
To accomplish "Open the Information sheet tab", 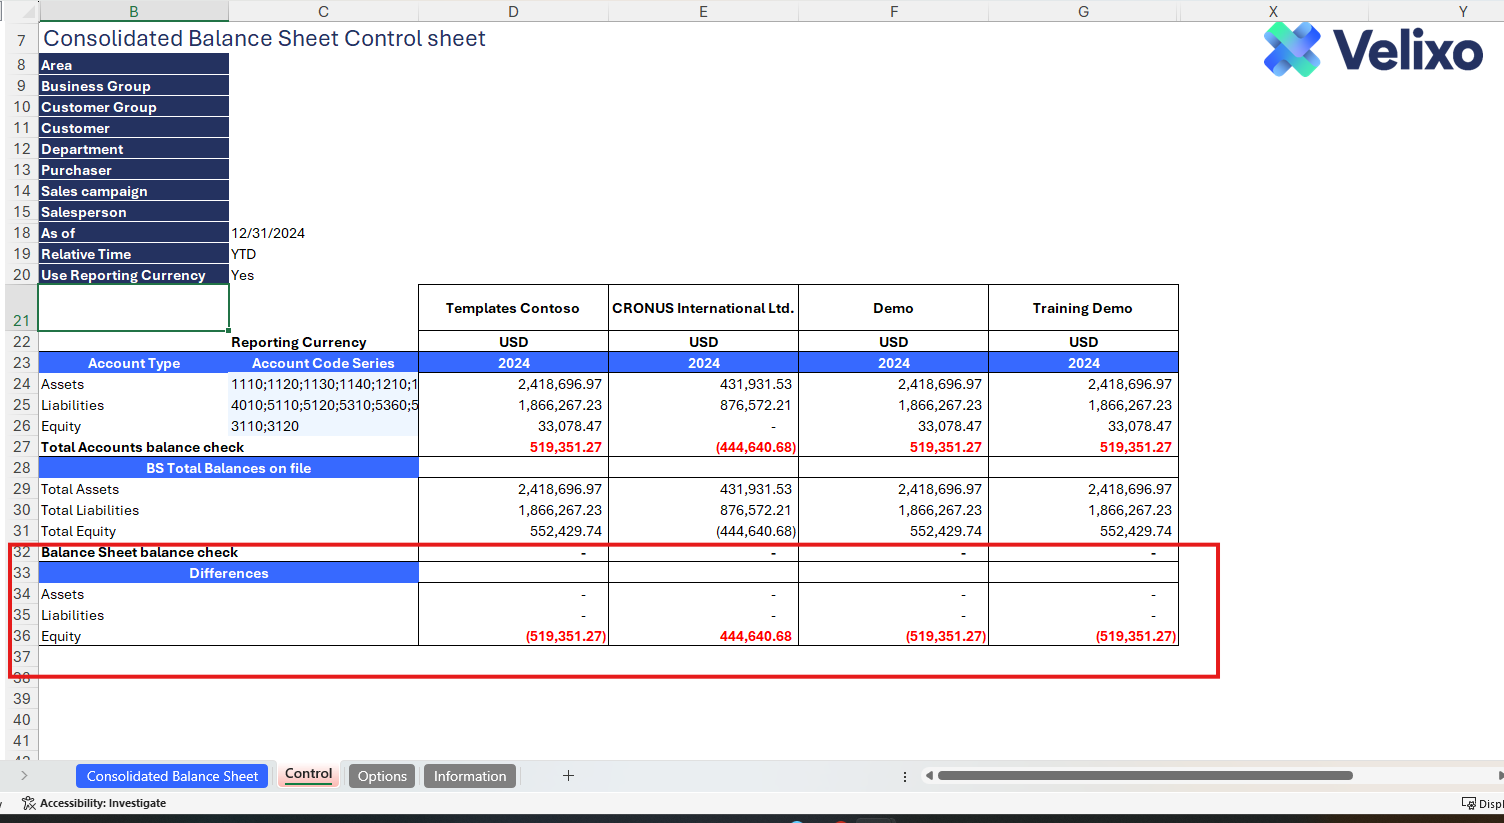I will [470, 776].
